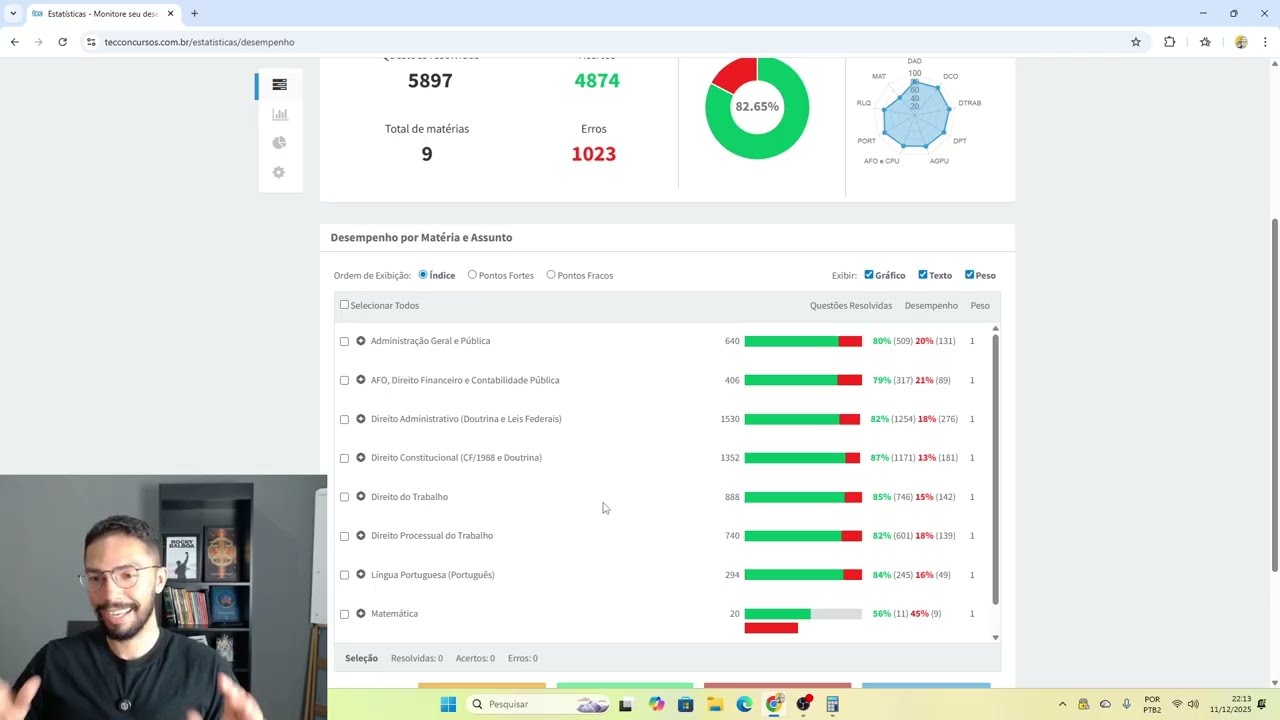Click the microphone tray icon
This screenshot has height=720, width=1280.
1127,704
